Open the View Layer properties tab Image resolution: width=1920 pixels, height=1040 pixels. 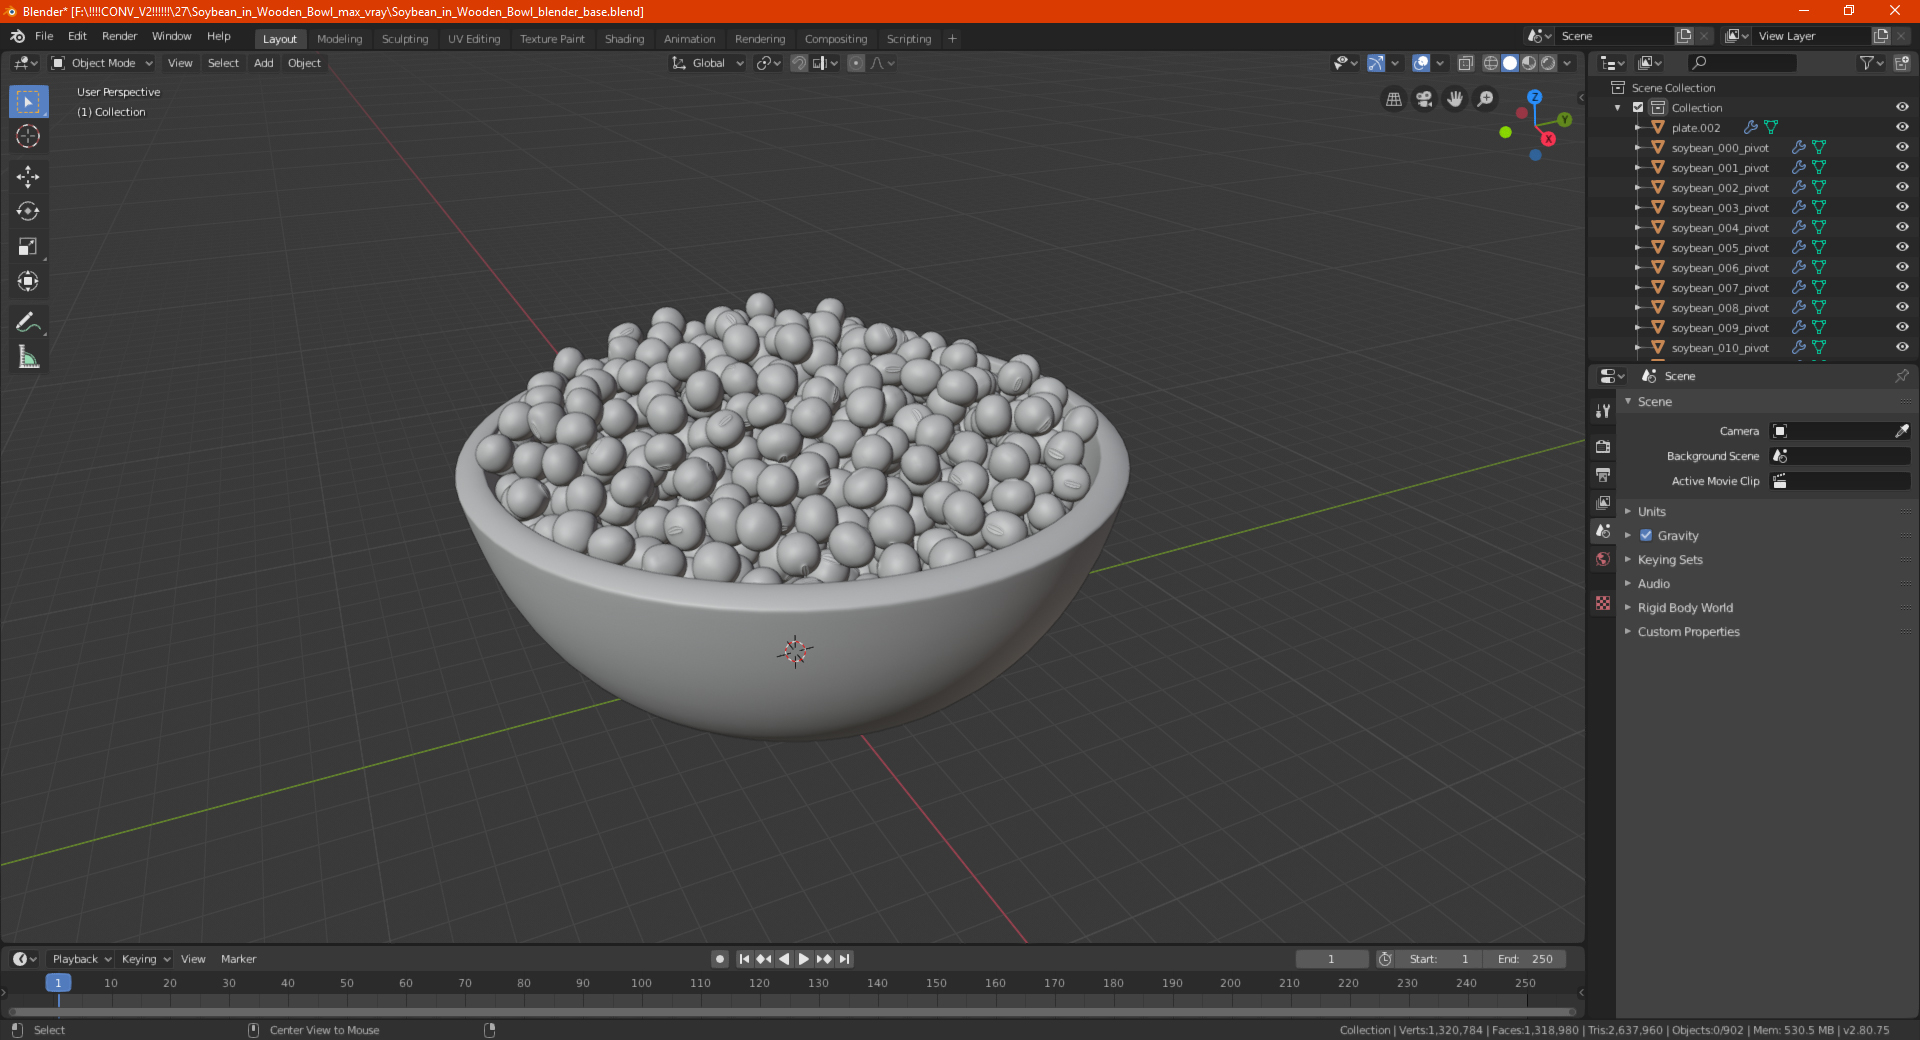click(x=1603, y=502)
